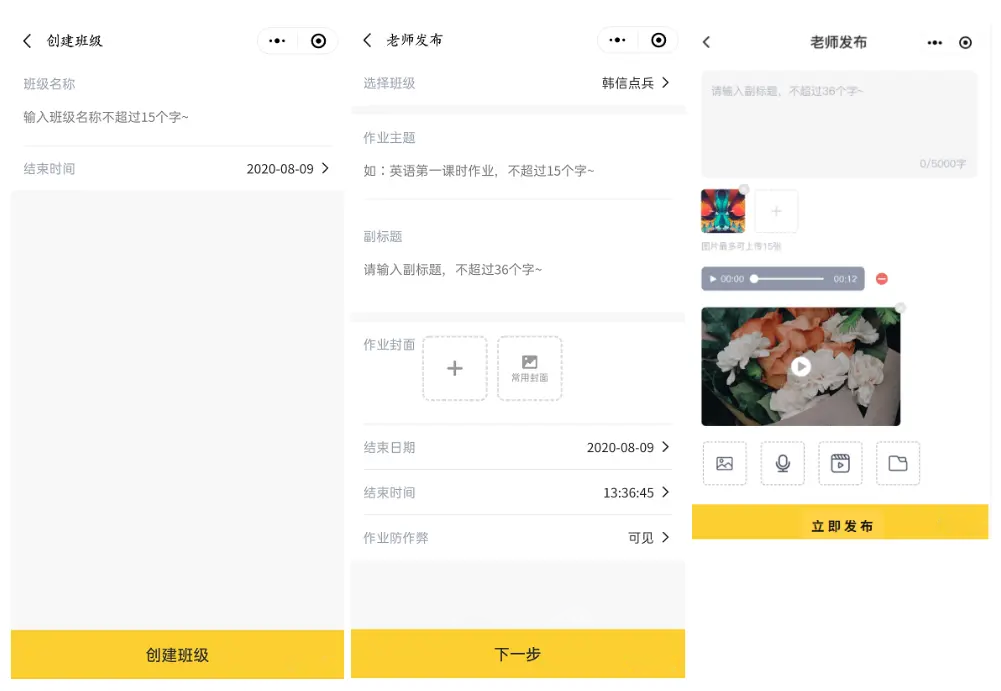
Task: Seek the audio progress slider
Action: 788,279
